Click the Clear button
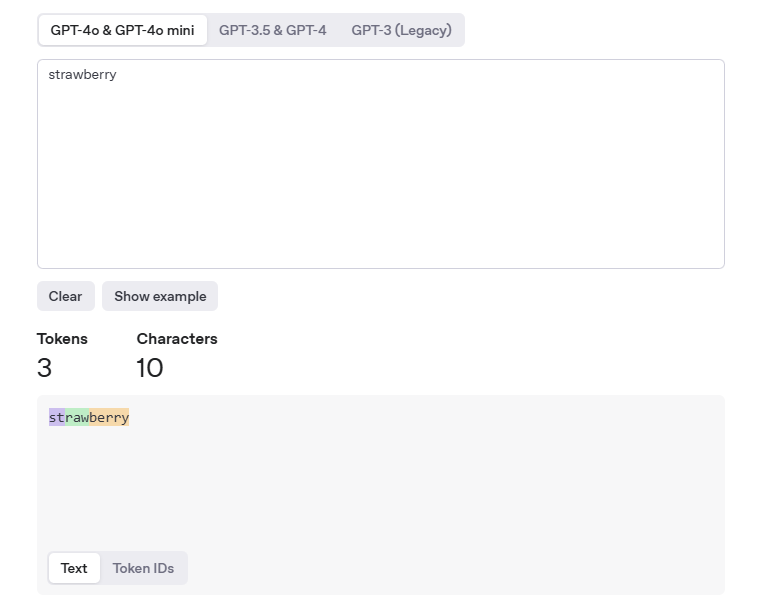This screenshot has height=606, width=762. coord(66,296)
